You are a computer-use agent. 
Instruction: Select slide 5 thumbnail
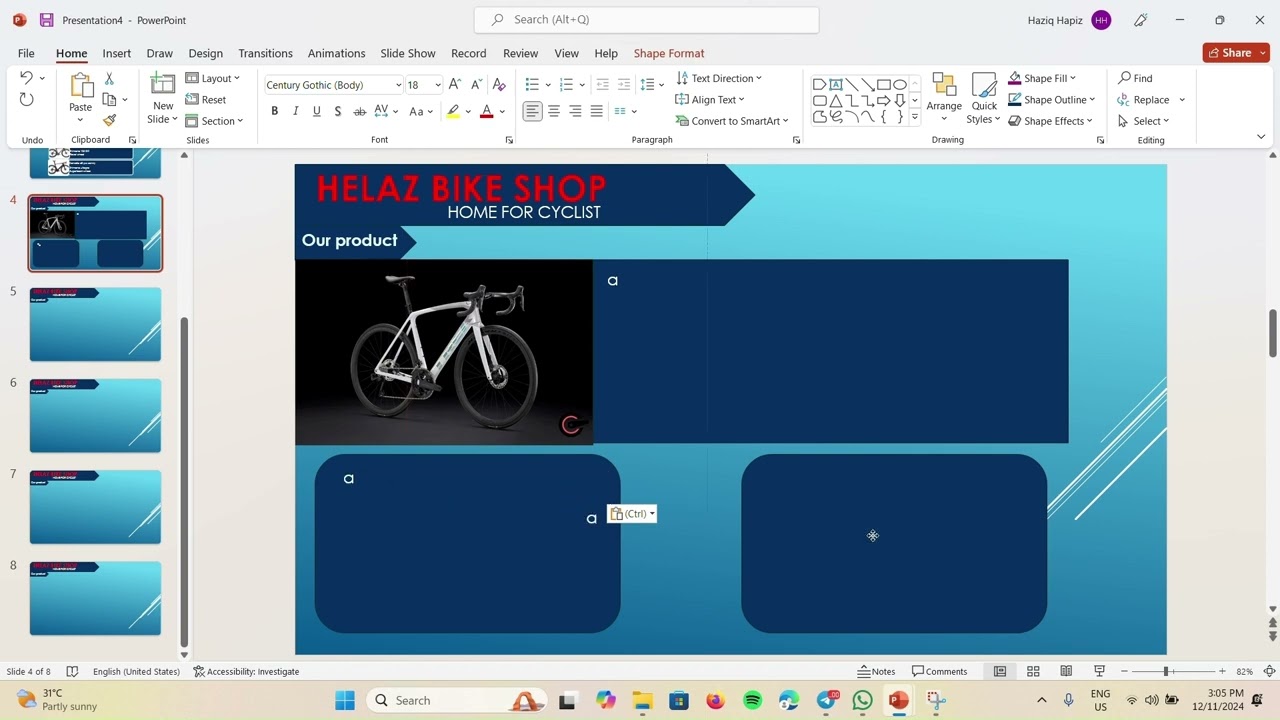pos(95,324)
